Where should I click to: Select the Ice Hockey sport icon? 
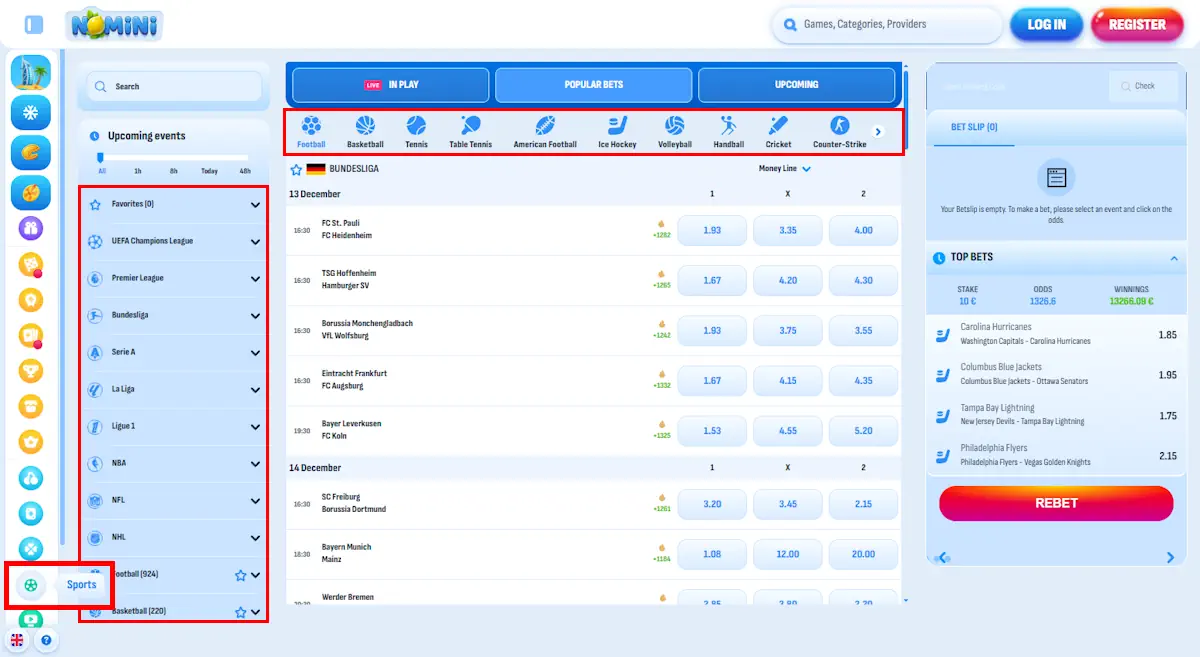616,128
